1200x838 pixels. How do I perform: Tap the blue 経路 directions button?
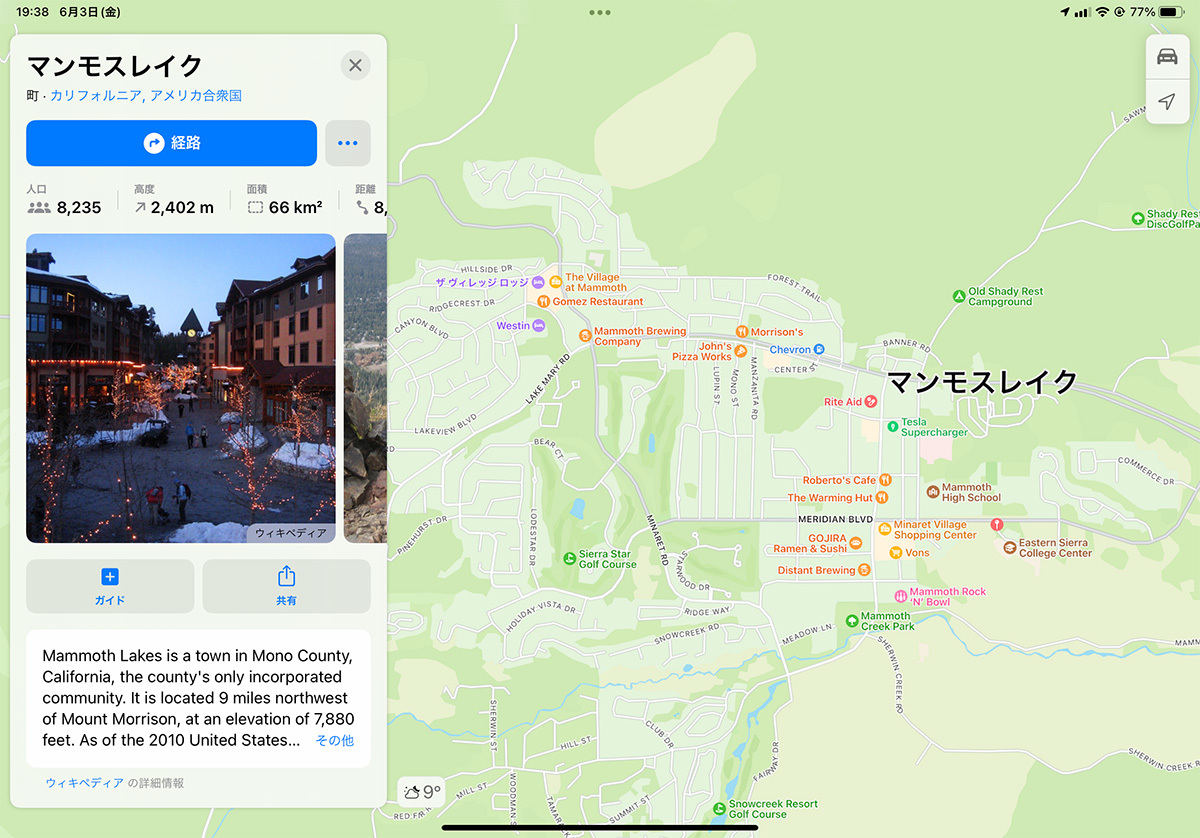[171, 143]
